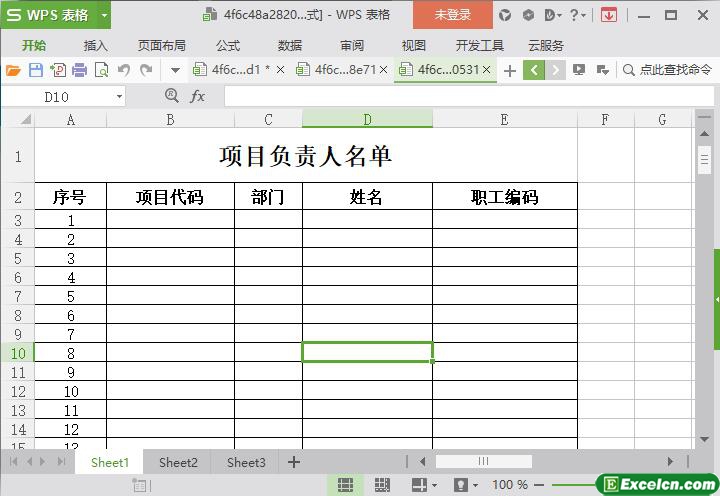Select column B header
720x496 pixels.
point(170,119)
